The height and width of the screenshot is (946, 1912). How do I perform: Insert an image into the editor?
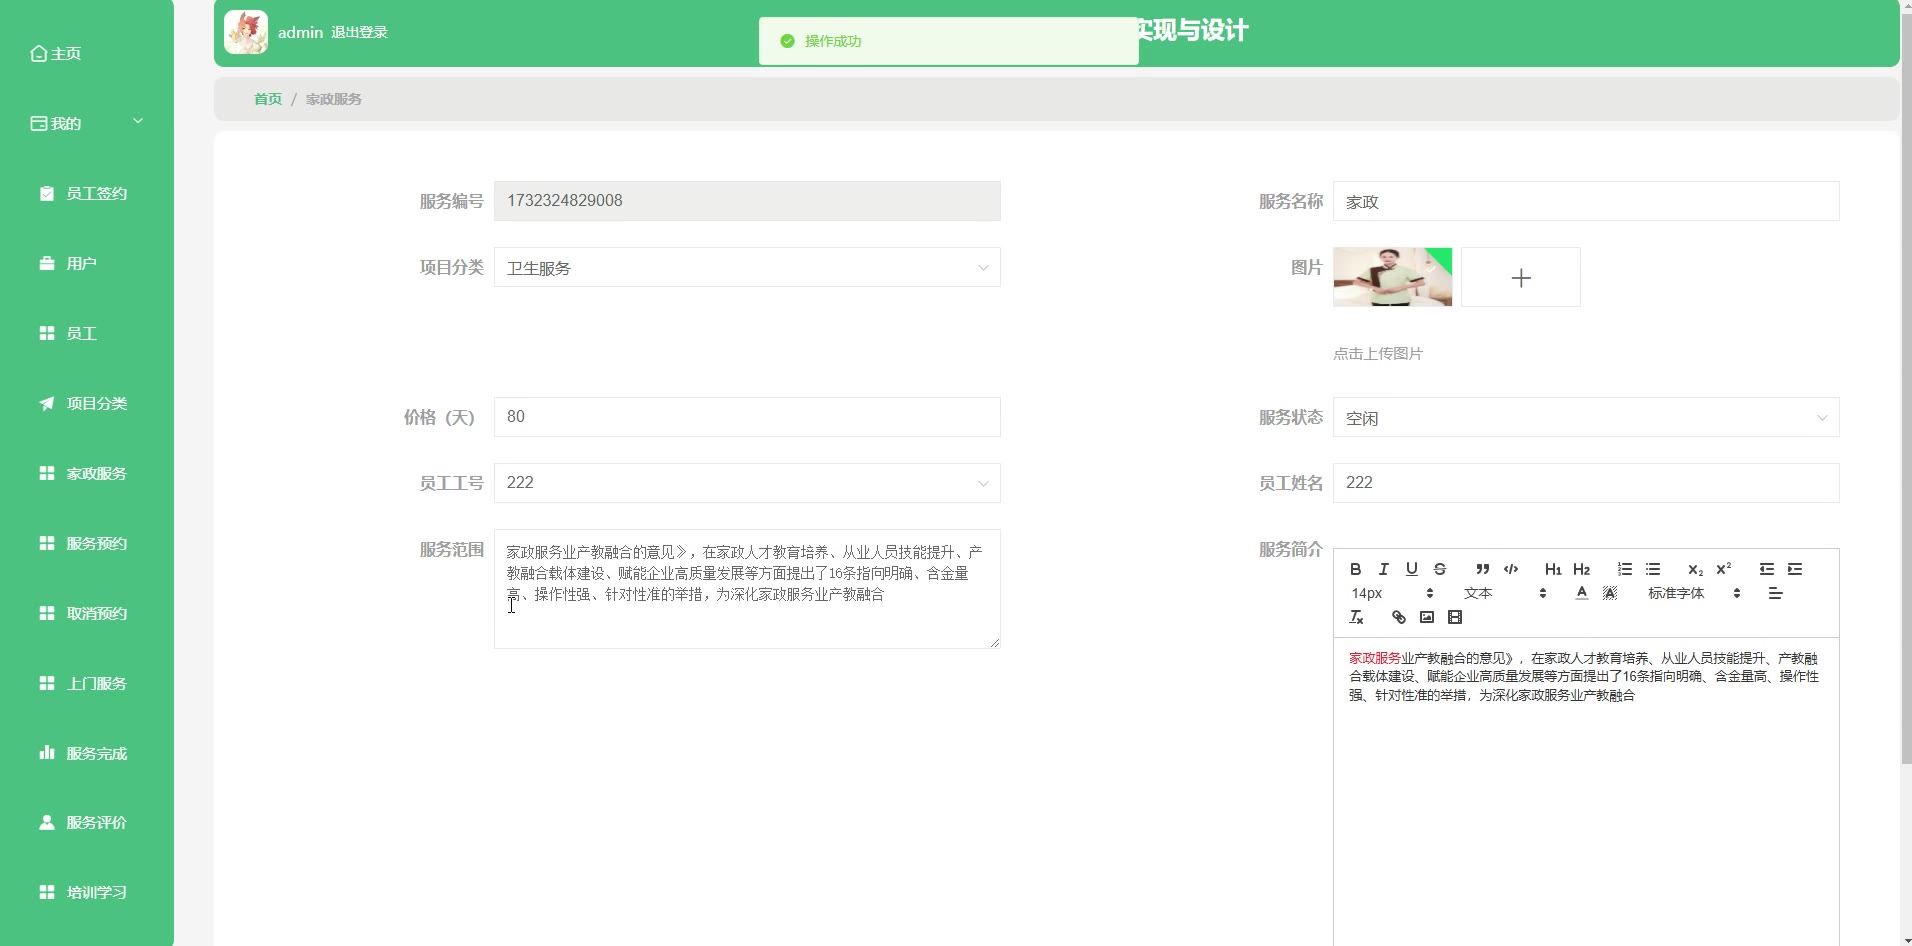point(1426,618)
